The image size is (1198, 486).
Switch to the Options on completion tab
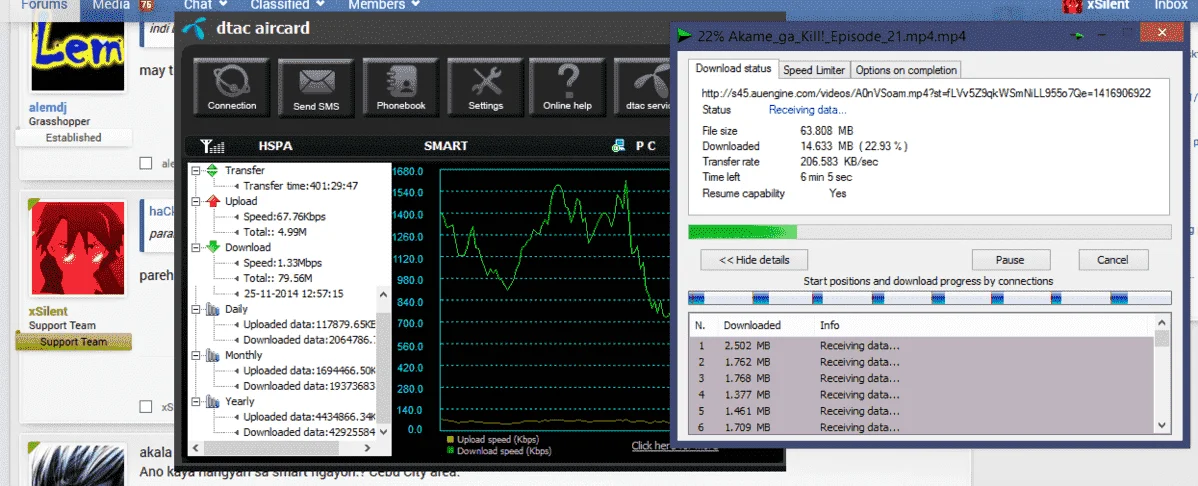[x=906, y=70]
